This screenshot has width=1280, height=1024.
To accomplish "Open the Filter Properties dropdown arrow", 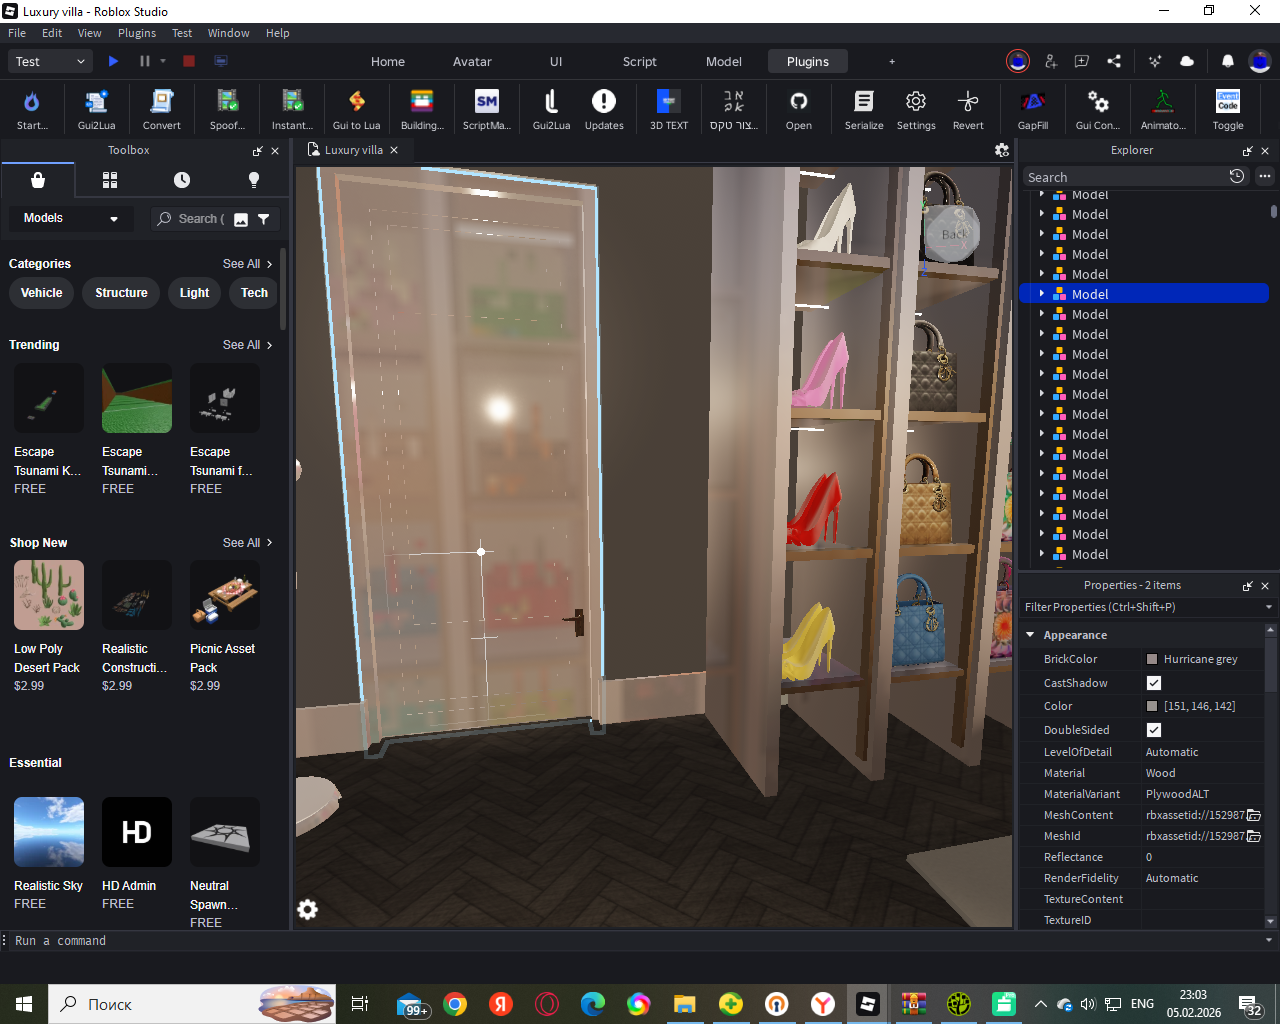I will 1269,607.
